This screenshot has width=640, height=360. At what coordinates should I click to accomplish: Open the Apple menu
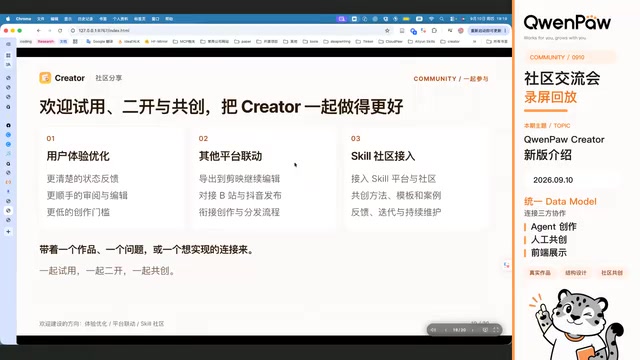[8, 19]
